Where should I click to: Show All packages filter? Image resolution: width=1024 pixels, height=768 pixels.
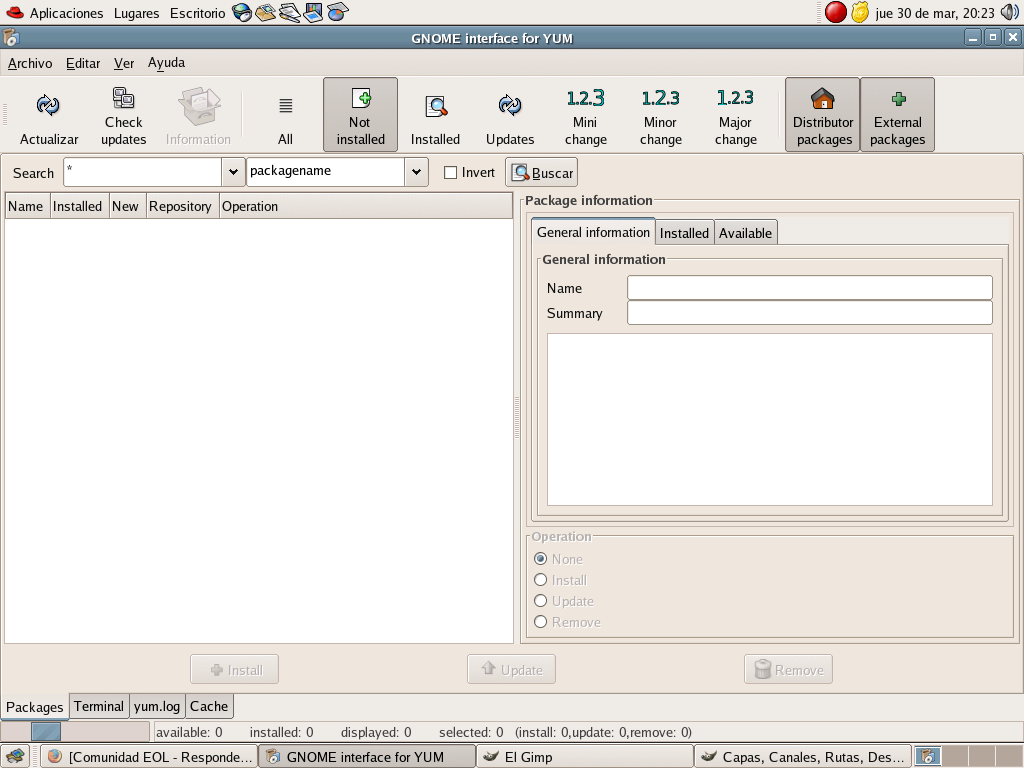point(285,116)
